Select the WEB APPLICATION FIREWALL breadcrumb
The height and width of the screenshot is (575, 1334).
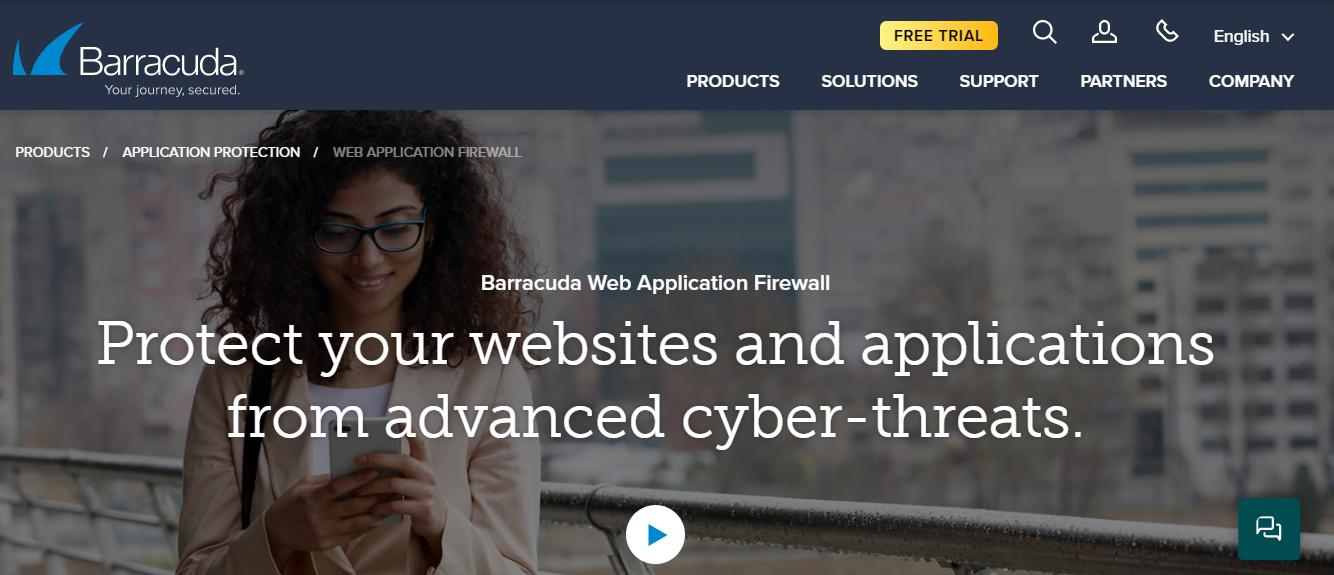click(x=427, y=152)
